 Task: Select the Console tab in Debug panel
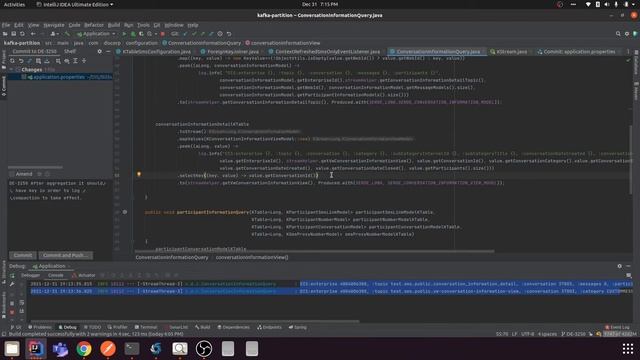[56, 275]
